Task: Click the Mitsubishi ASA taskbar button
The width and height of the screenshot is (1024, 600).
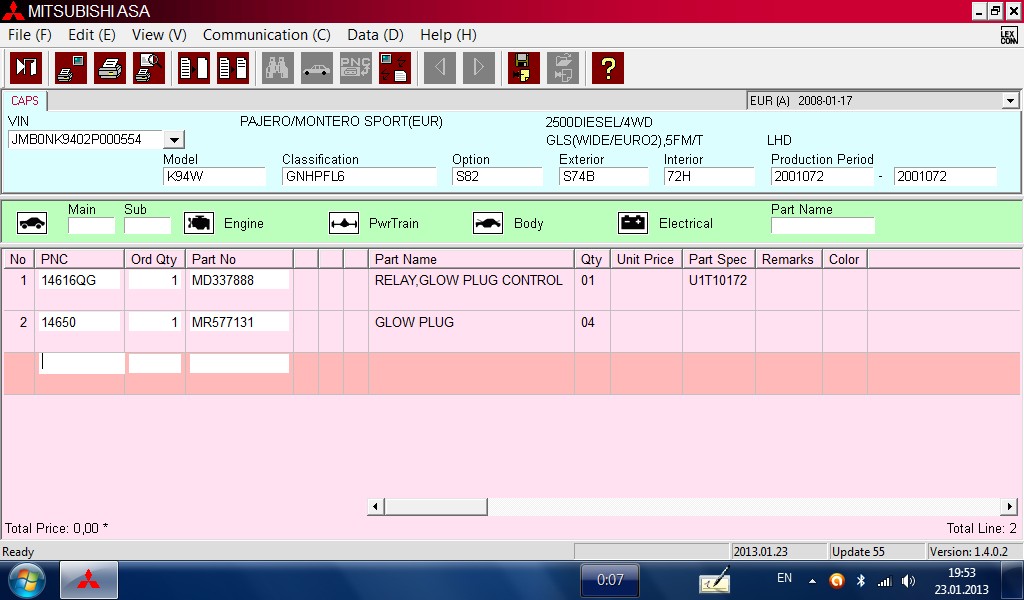Action: click(x=89, y=580)
